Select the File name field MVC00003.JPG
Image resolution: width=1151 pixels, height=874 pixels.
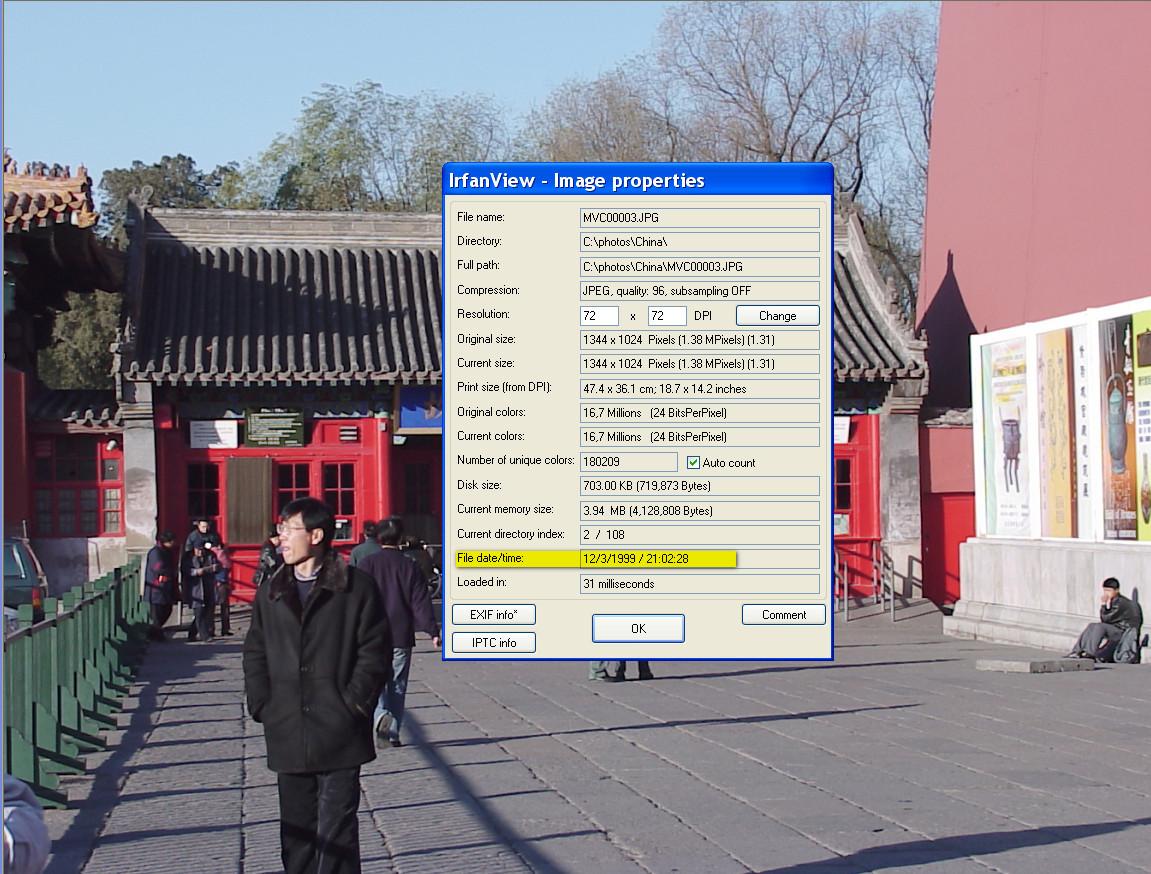699,217
